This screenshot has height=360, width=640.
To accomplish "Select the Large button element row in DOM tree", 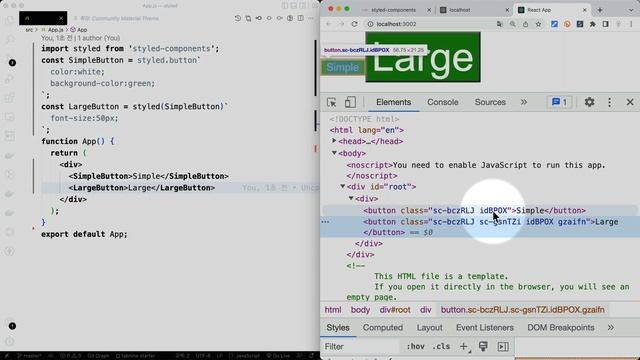I will click(480, 227).
